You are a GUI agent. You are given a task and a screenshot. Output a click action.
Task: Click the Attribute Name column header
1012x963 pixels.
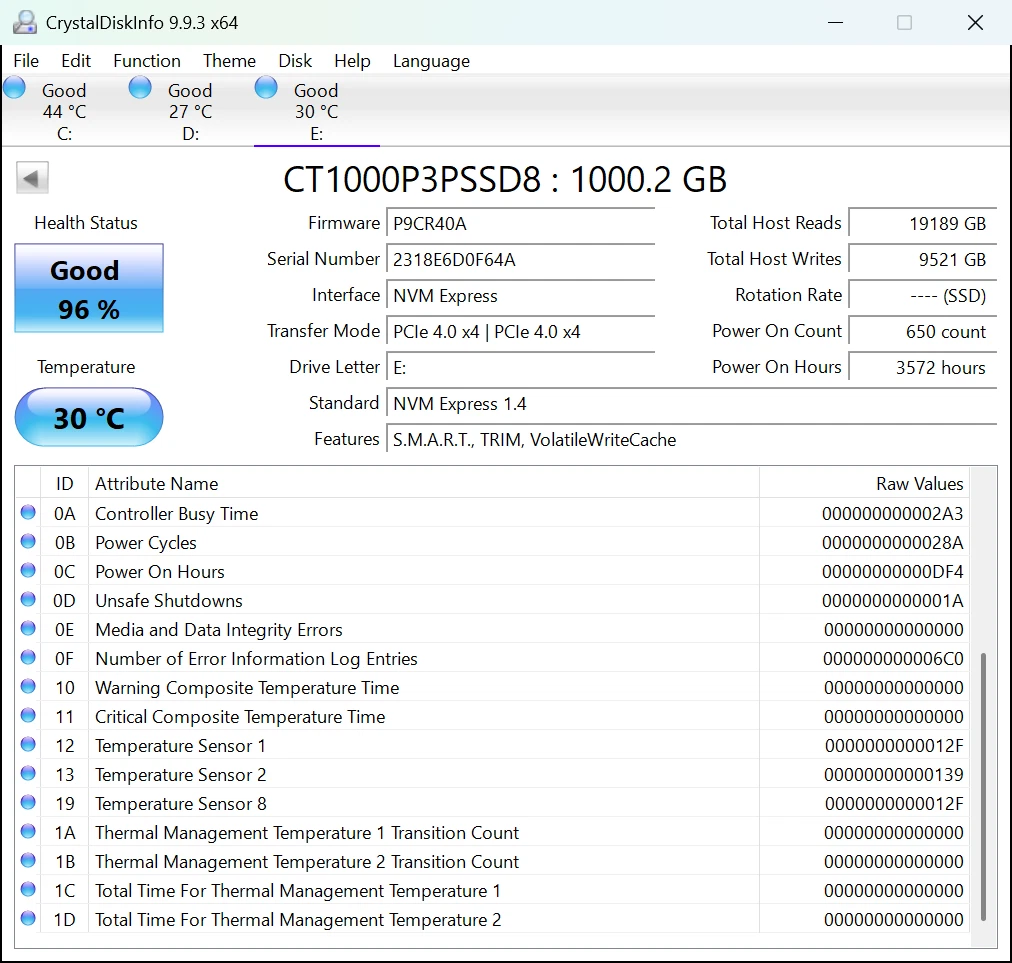(423, 483)
